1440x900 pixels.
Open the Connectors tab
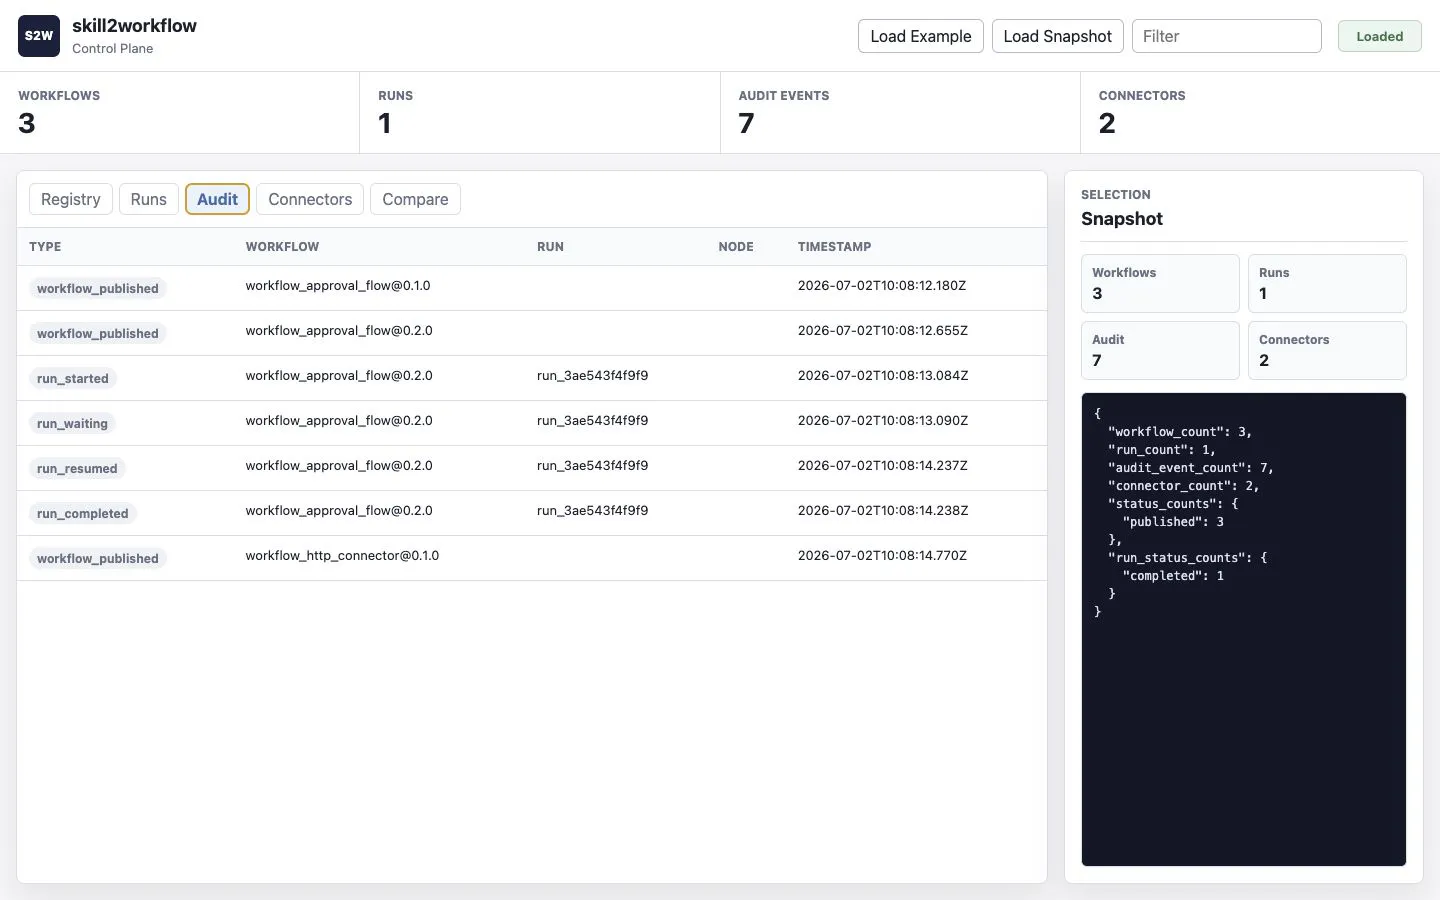(310, 199)
